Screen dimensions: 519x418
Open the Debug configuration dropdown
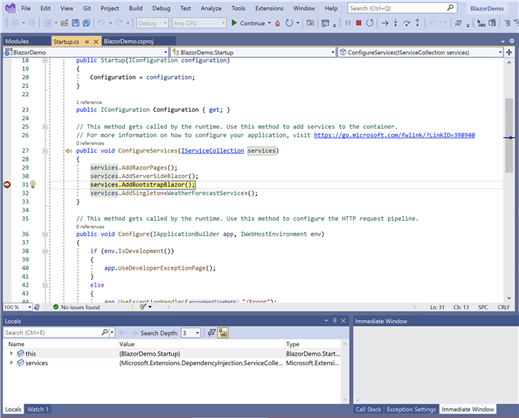click(x=152, y=23)
